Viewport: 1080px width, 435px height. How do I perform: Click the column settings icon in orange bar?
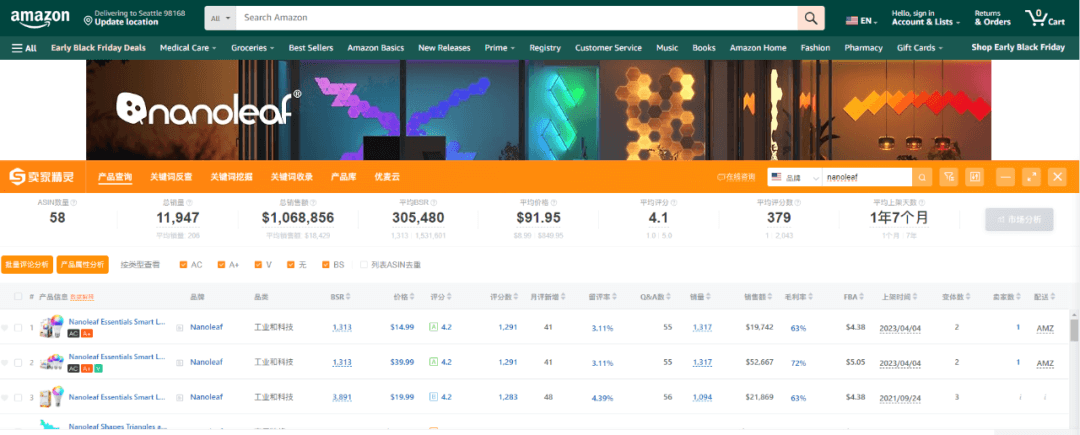974,177
